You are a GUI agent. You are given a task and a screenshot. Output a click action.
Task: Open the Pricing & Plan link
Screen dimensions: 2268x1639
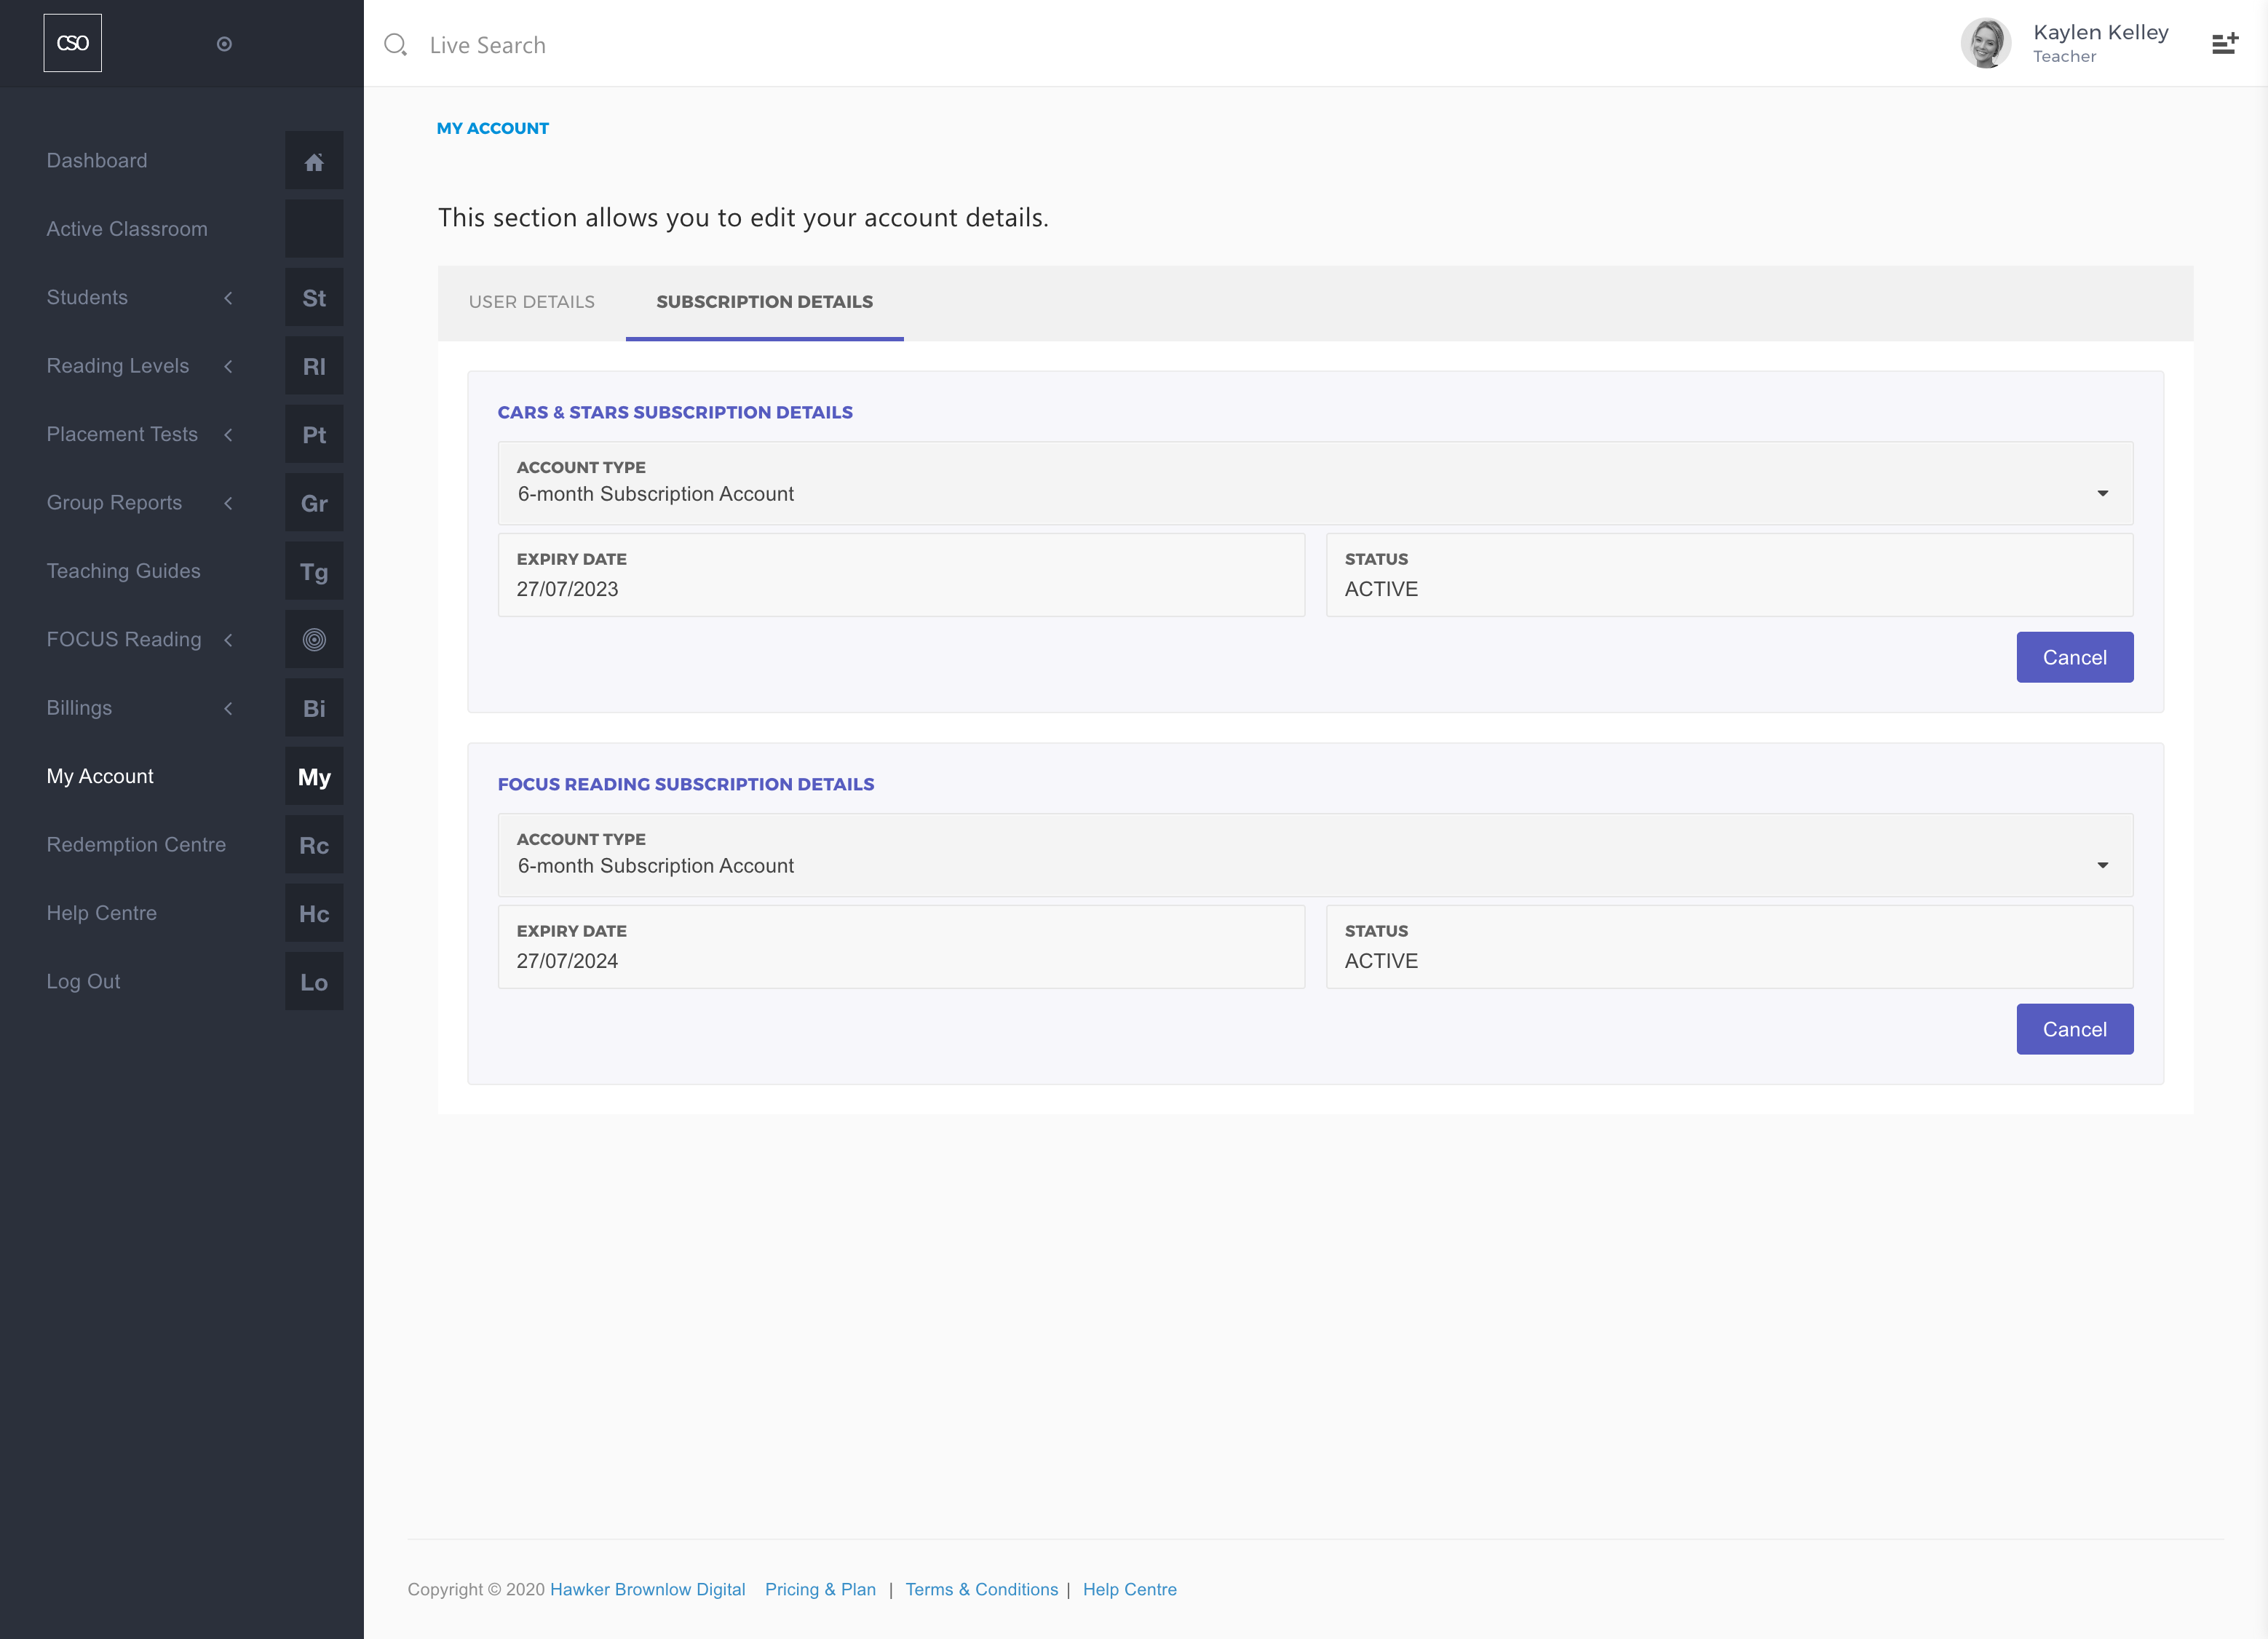(x=820, y=1589)
